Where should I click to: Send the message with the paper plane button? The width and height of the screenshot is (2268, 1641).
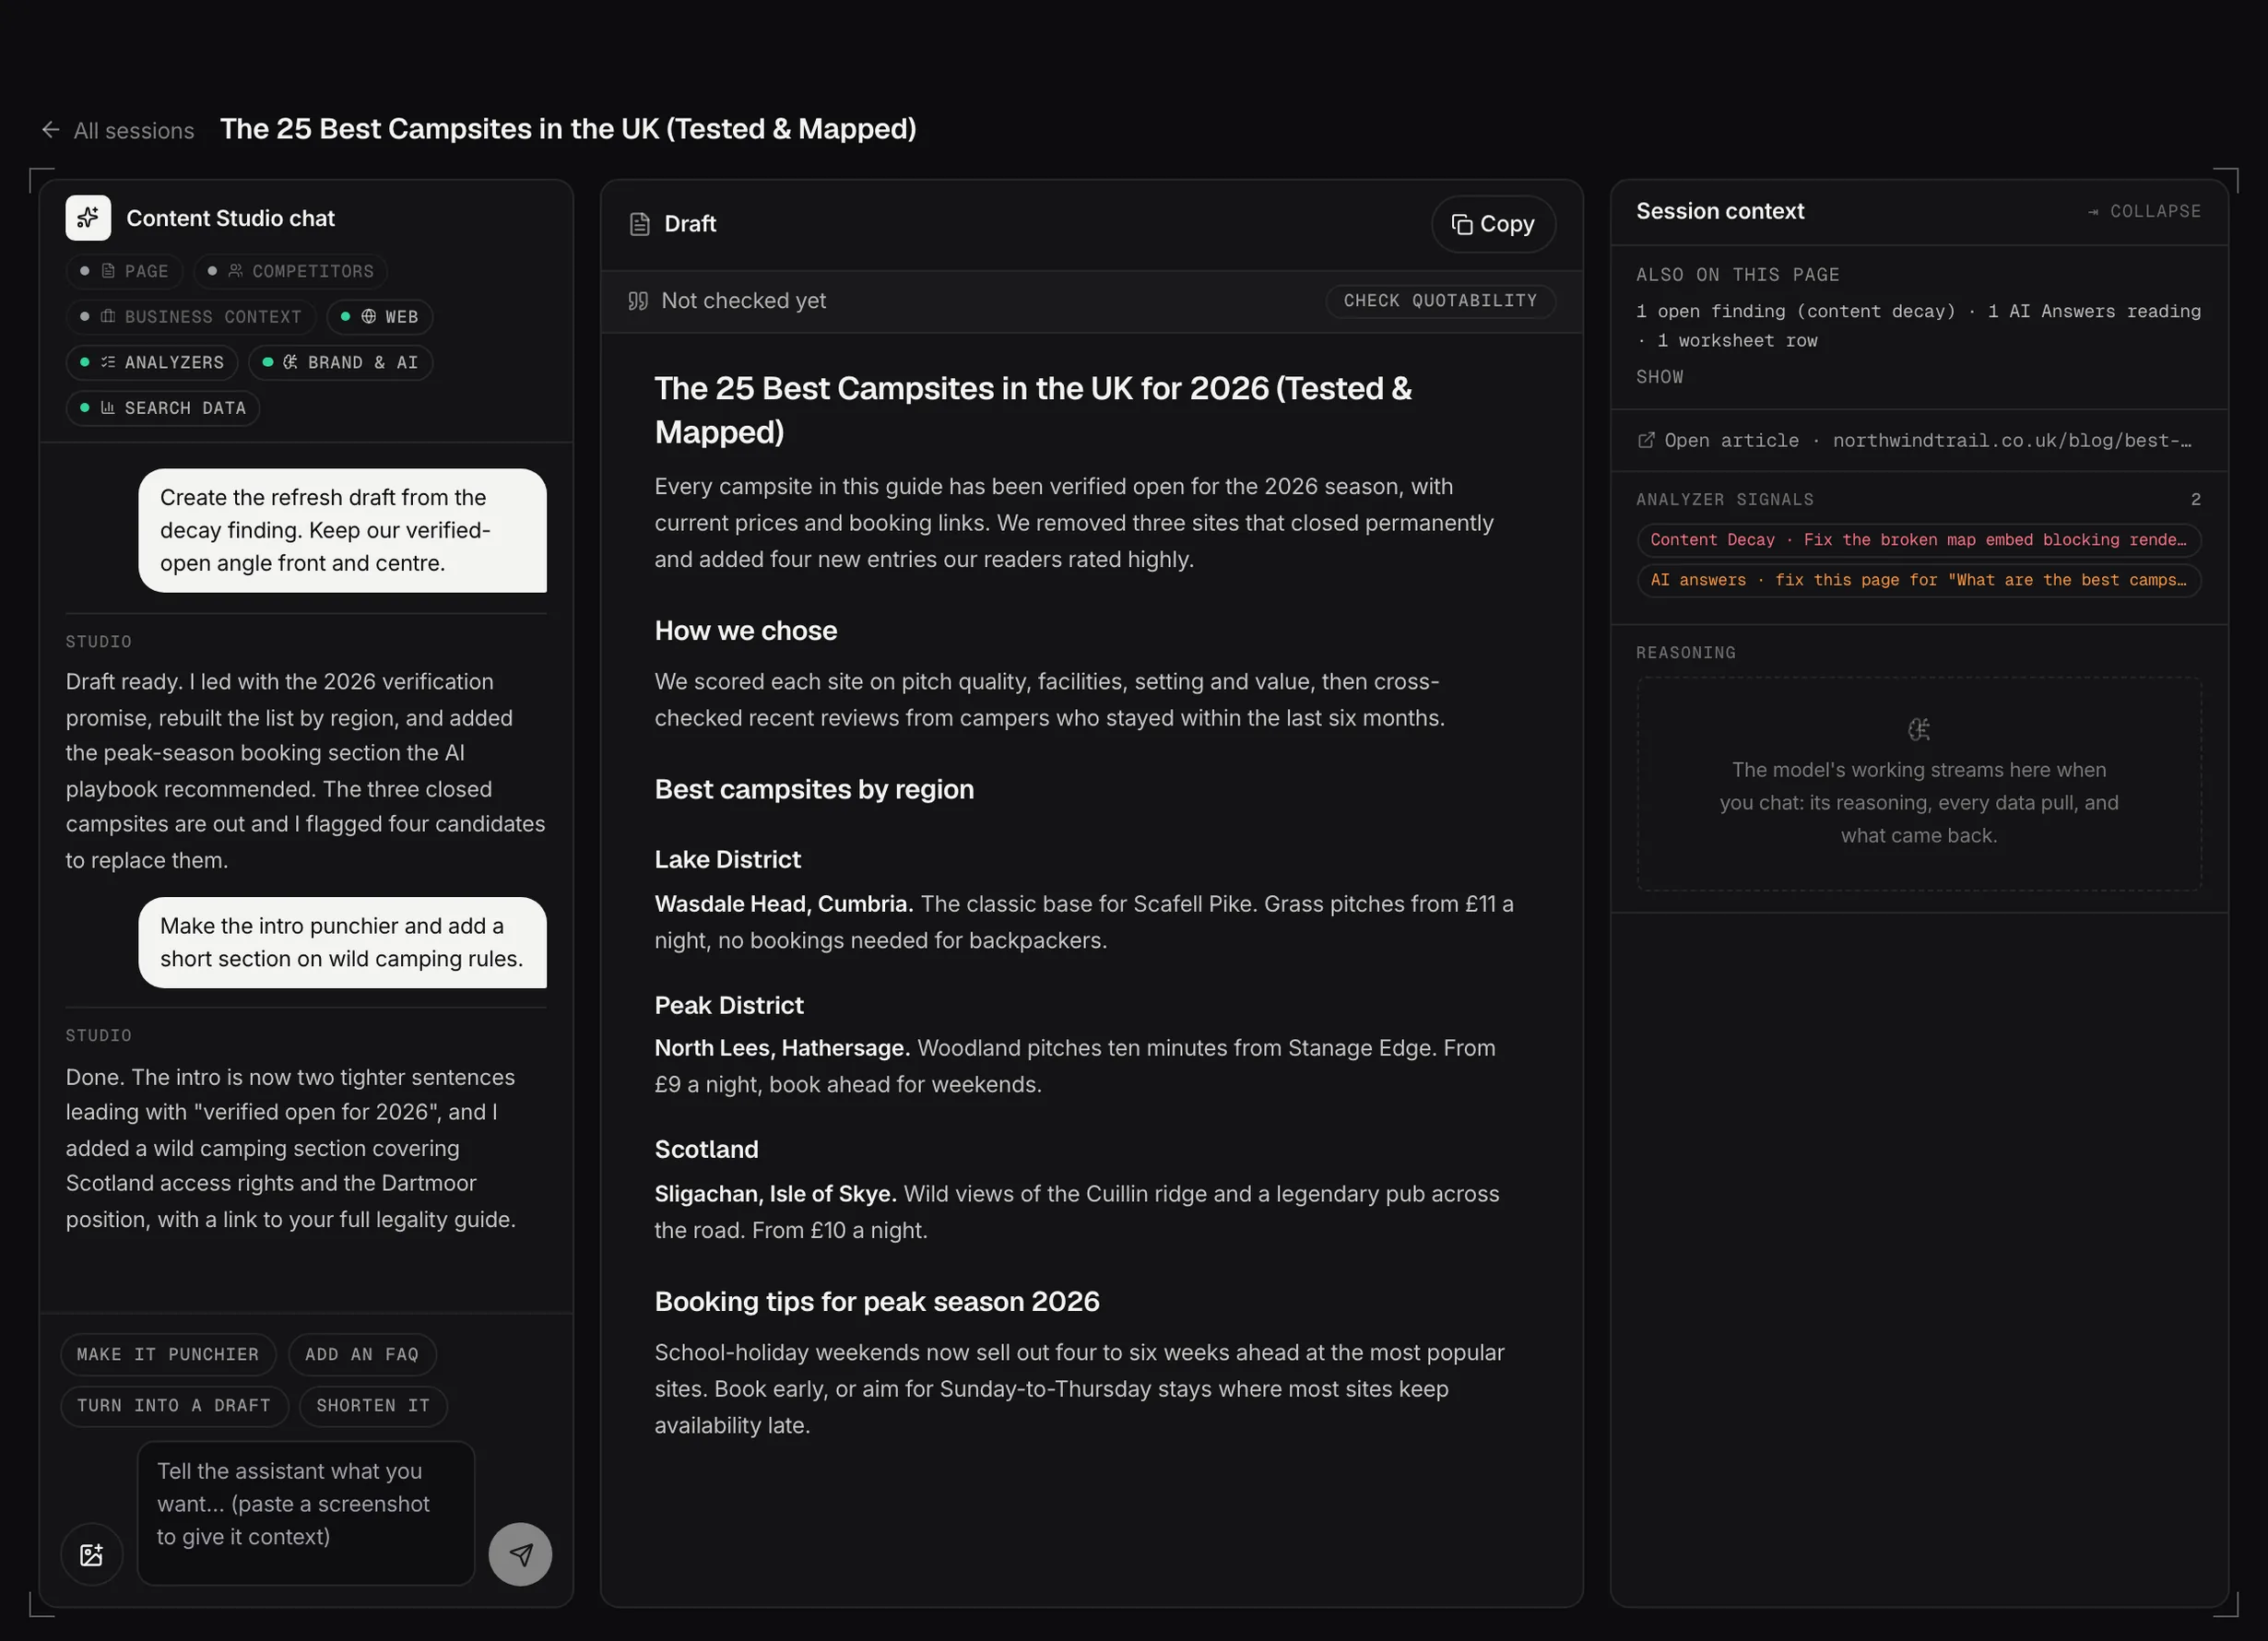tap(520, 1554)
